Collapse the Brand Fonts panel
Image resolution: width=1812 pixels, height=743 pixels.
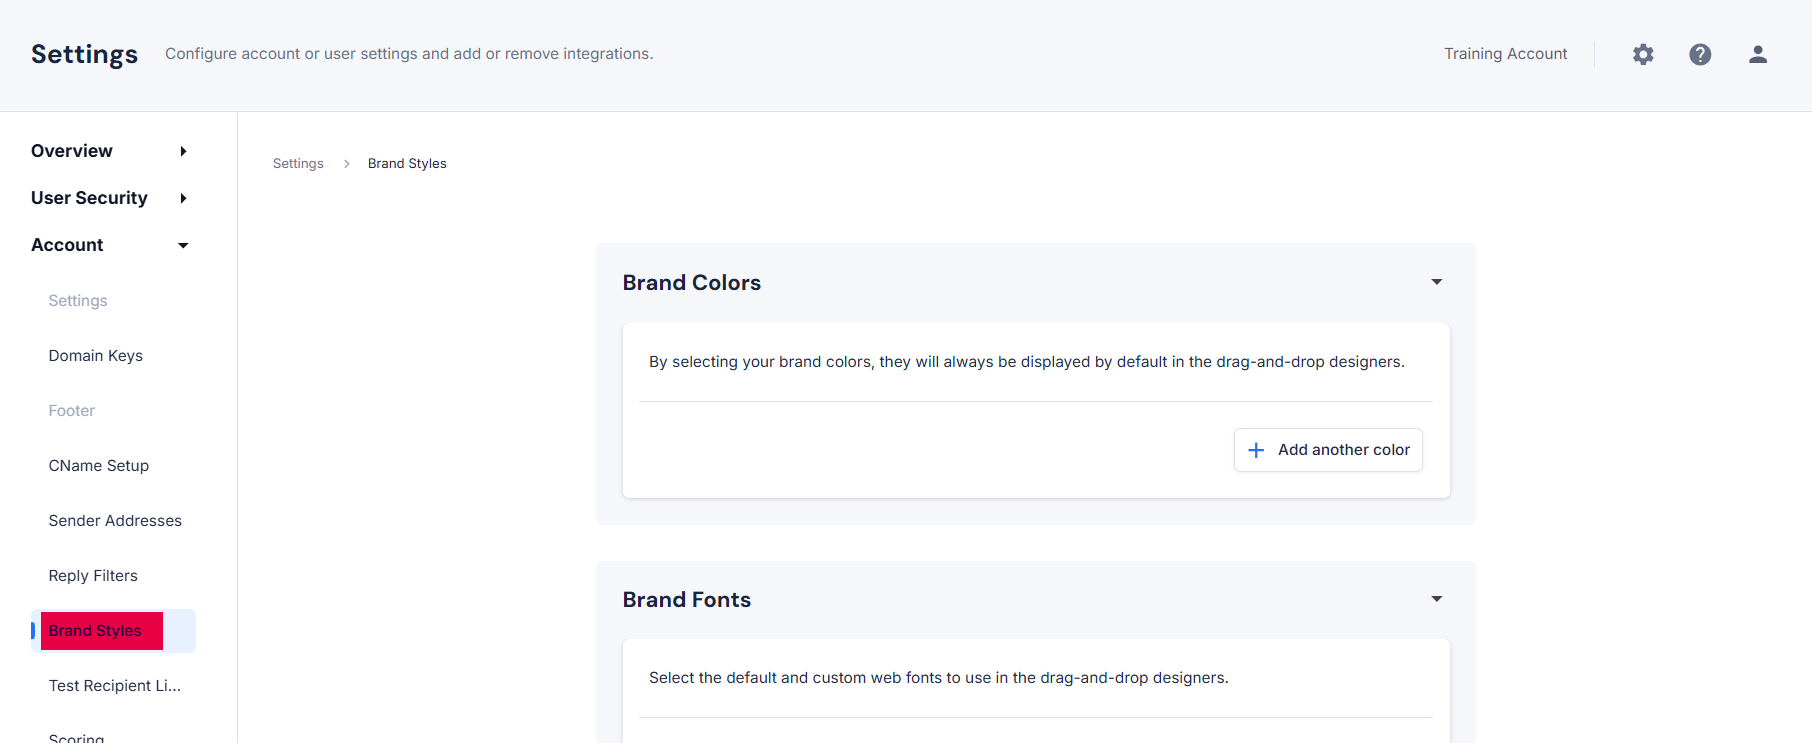click(x=1437, y=599)
